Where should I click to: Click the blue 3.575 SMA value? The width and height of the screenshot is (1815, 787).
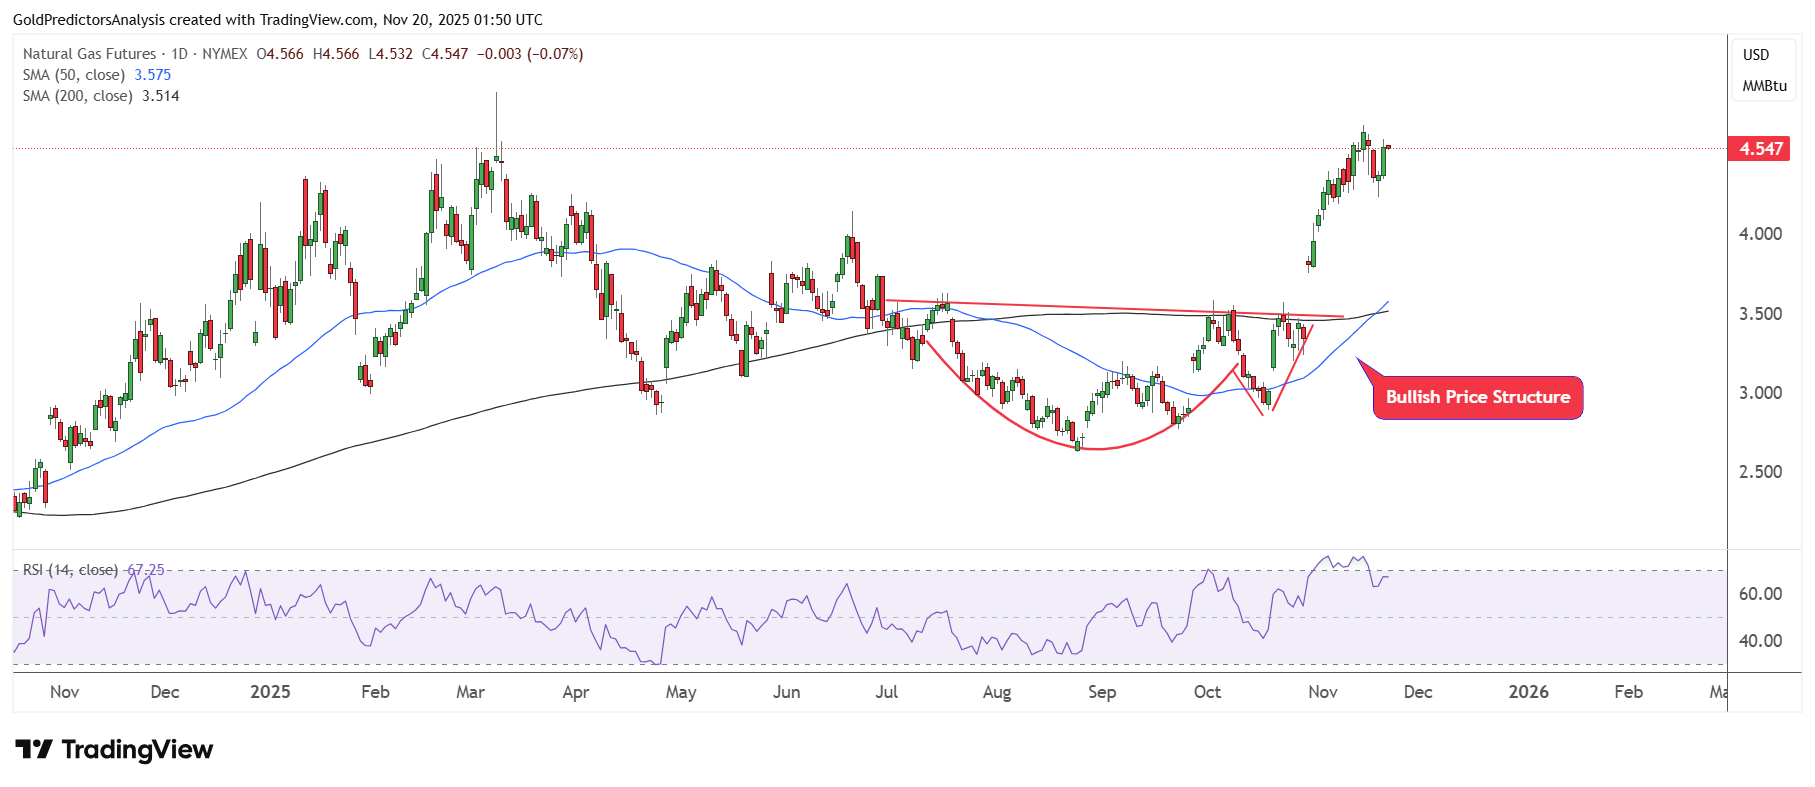coord(153,75)
